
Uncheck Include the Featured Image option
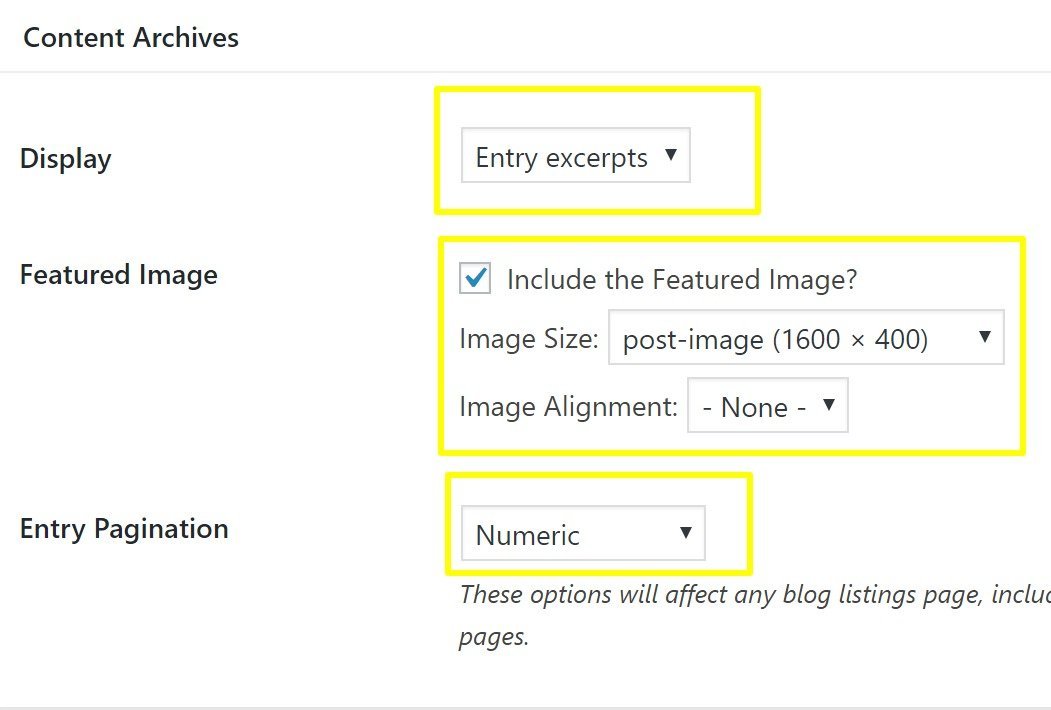(x=474, y=279)
